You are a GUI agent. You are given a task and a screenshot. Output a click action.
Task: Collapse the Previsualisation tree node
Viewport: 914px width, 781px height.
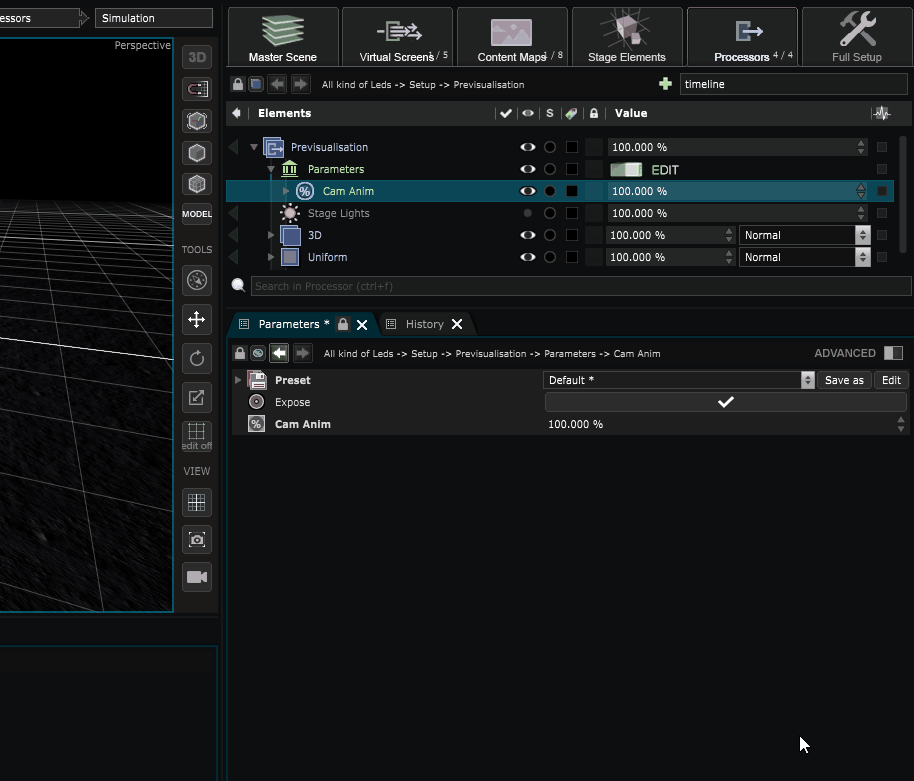tap(254, 147)
